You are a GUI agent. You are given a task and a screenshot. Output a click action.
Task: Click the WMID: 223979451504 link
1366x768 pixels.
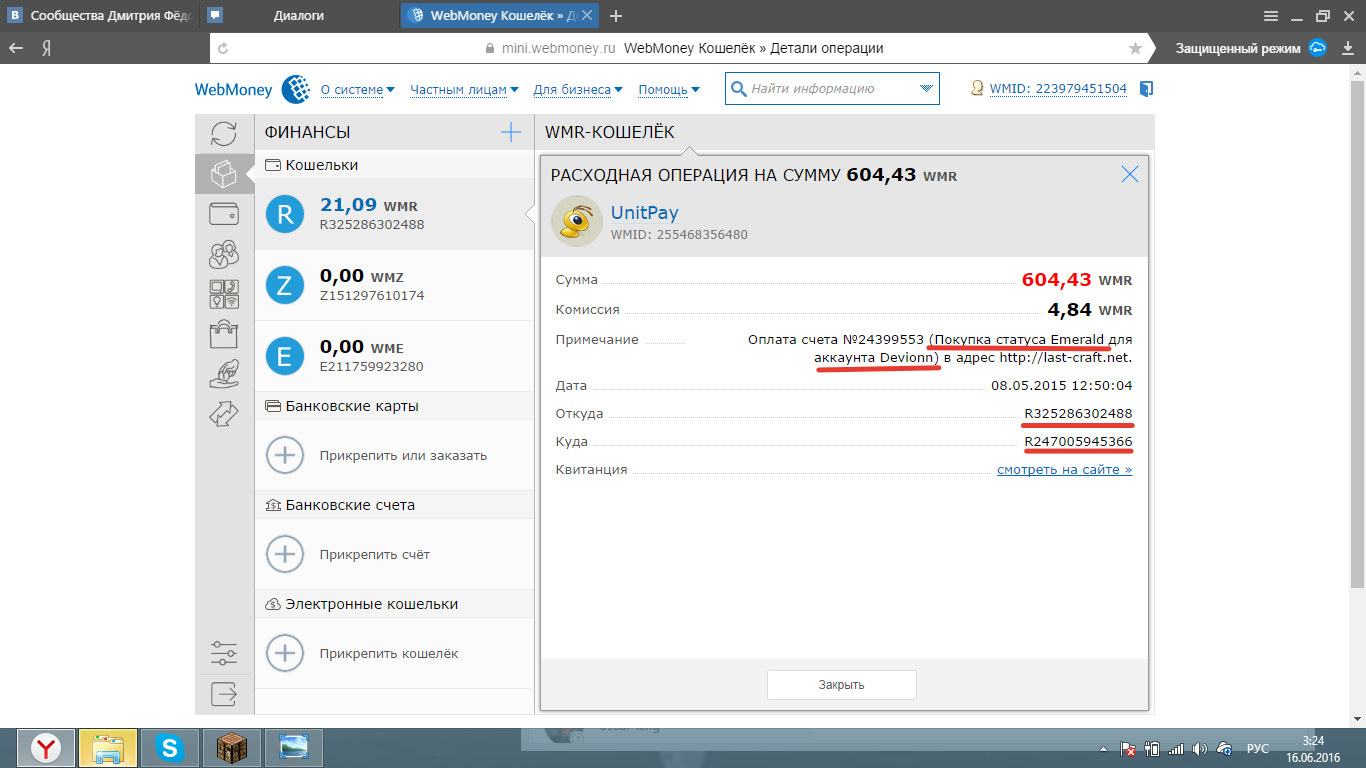(1058, 89)
